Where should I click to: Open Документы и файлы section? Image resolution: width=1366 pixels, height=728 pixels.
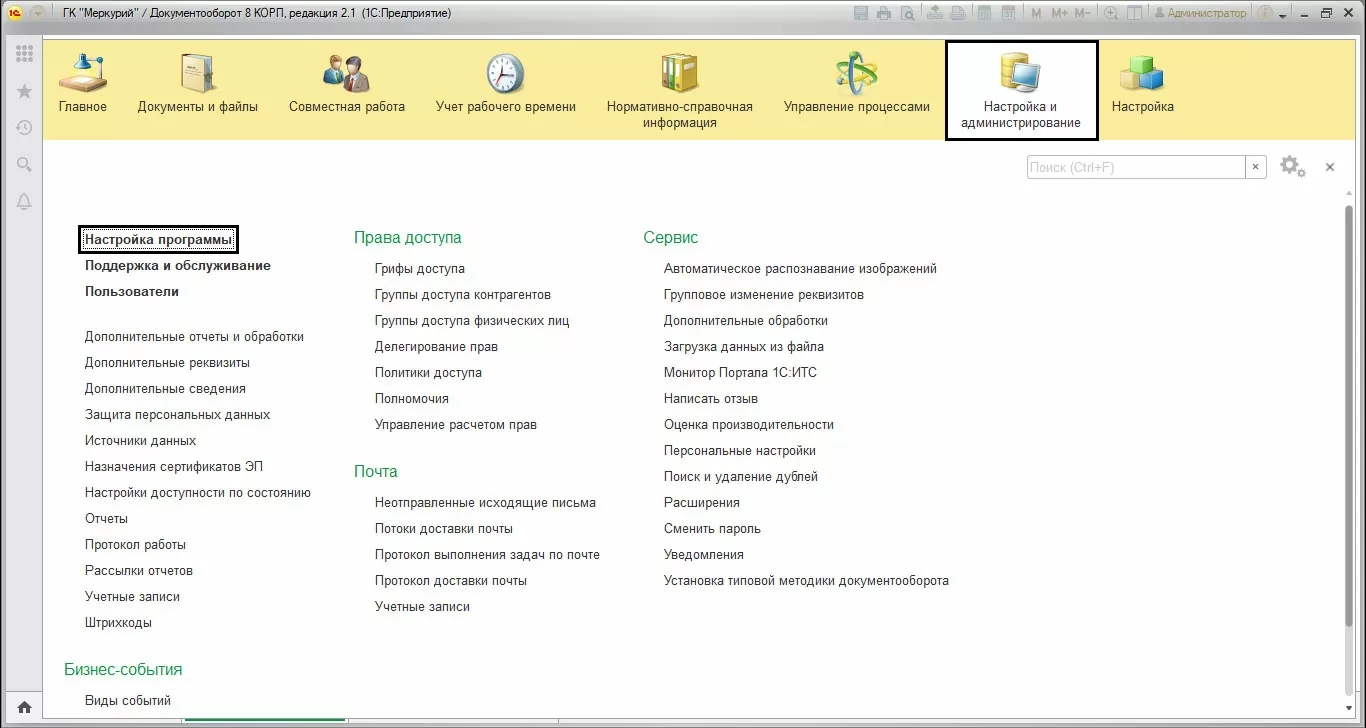click(x=198, y=83)
